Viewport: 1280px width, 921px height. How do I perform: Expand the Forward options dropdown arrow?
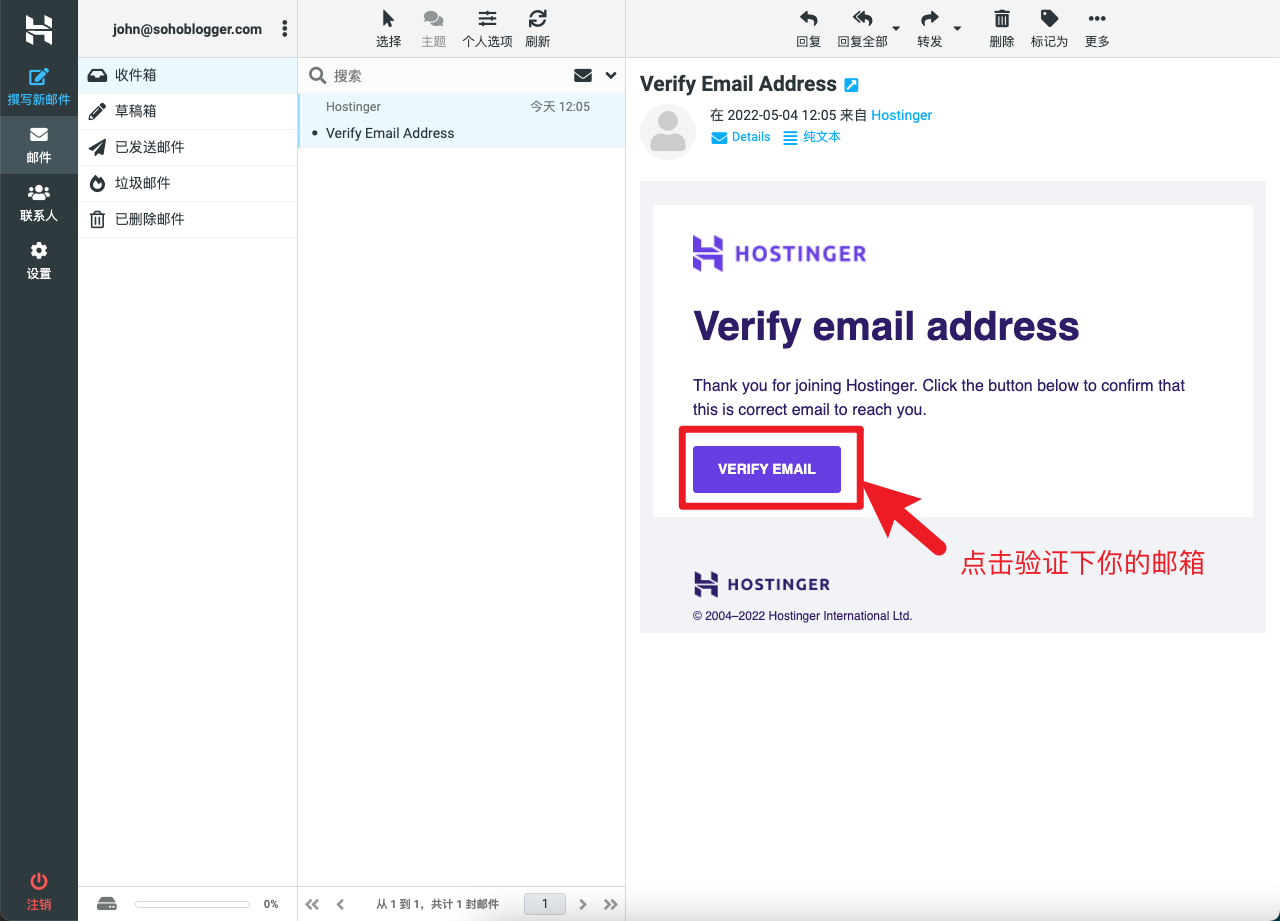(x=957, y=28)
